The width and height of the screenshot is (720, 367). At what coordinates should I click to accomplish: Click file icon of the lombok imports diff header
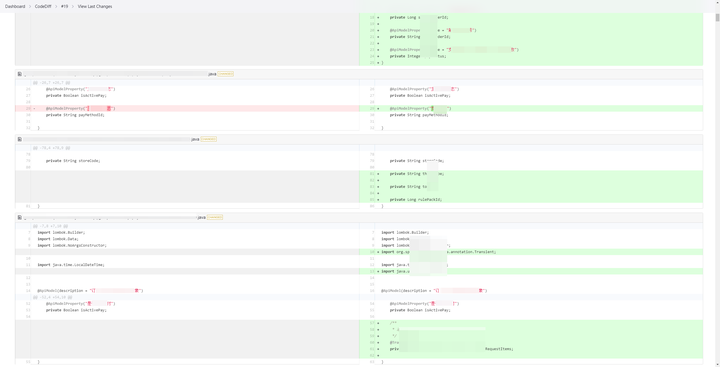click(x=20, y=217)
